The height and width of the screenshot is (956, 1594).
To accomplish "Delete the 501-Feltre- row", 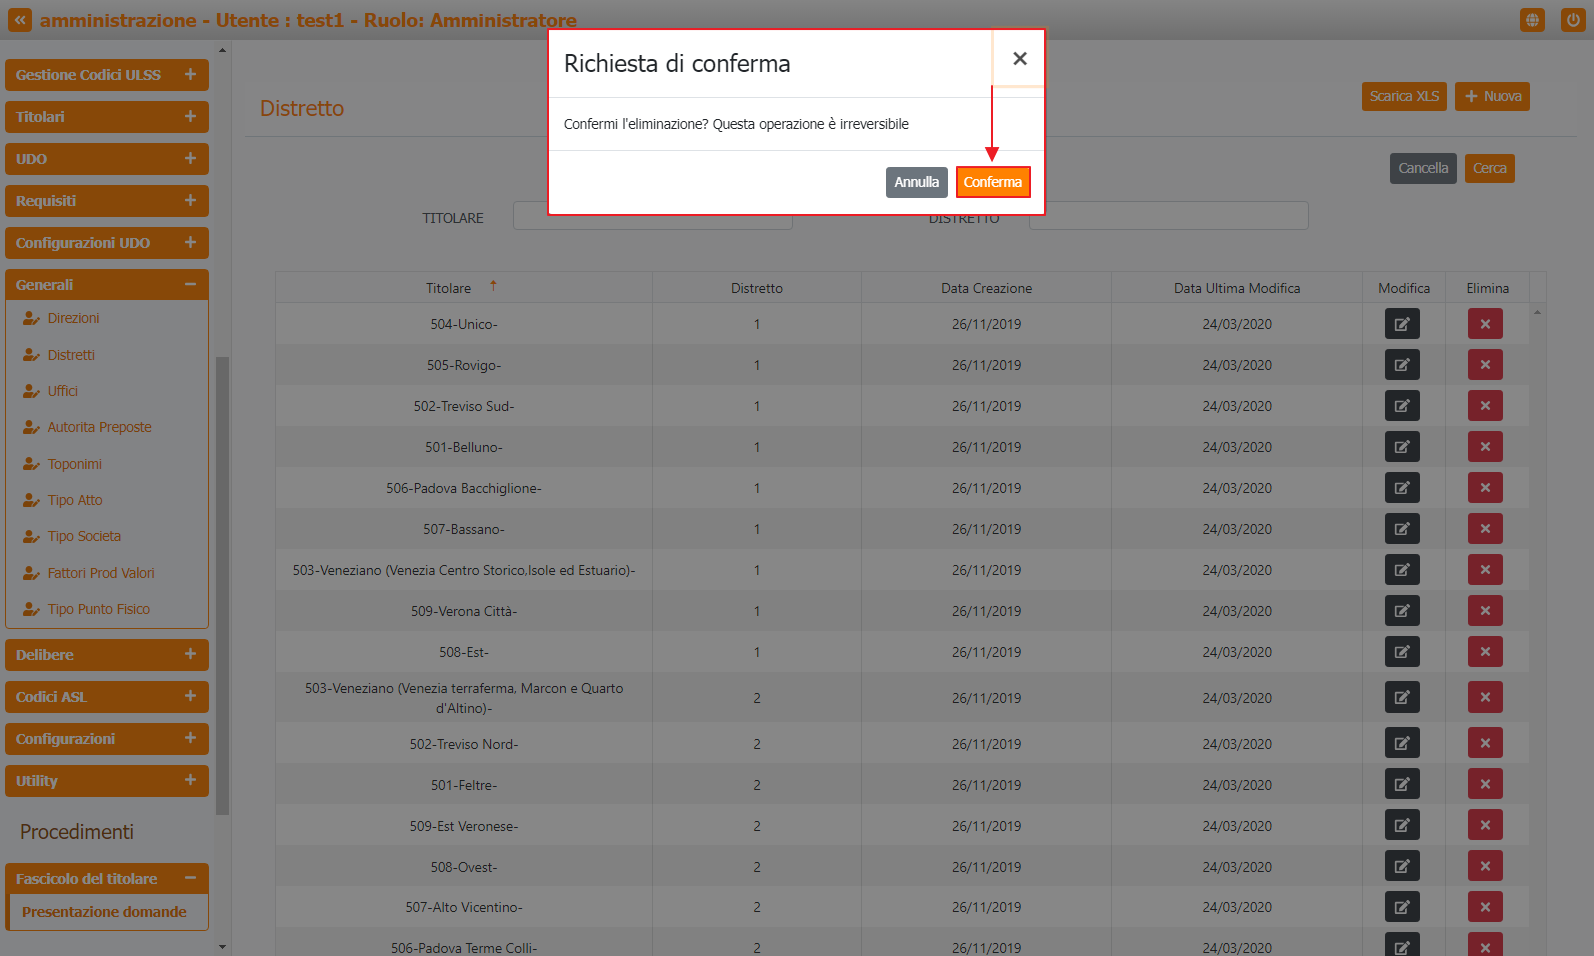I will [1485, 784].
